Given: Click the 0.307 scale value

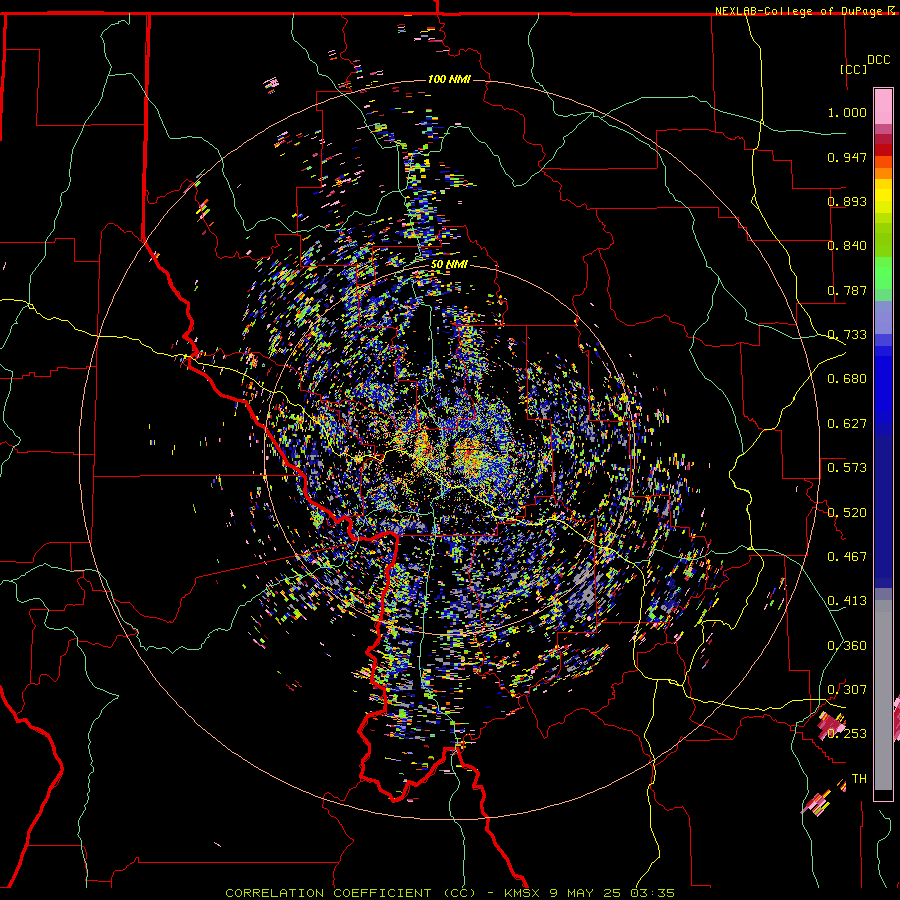Looking at the screenshot, I should pos(847,690).
